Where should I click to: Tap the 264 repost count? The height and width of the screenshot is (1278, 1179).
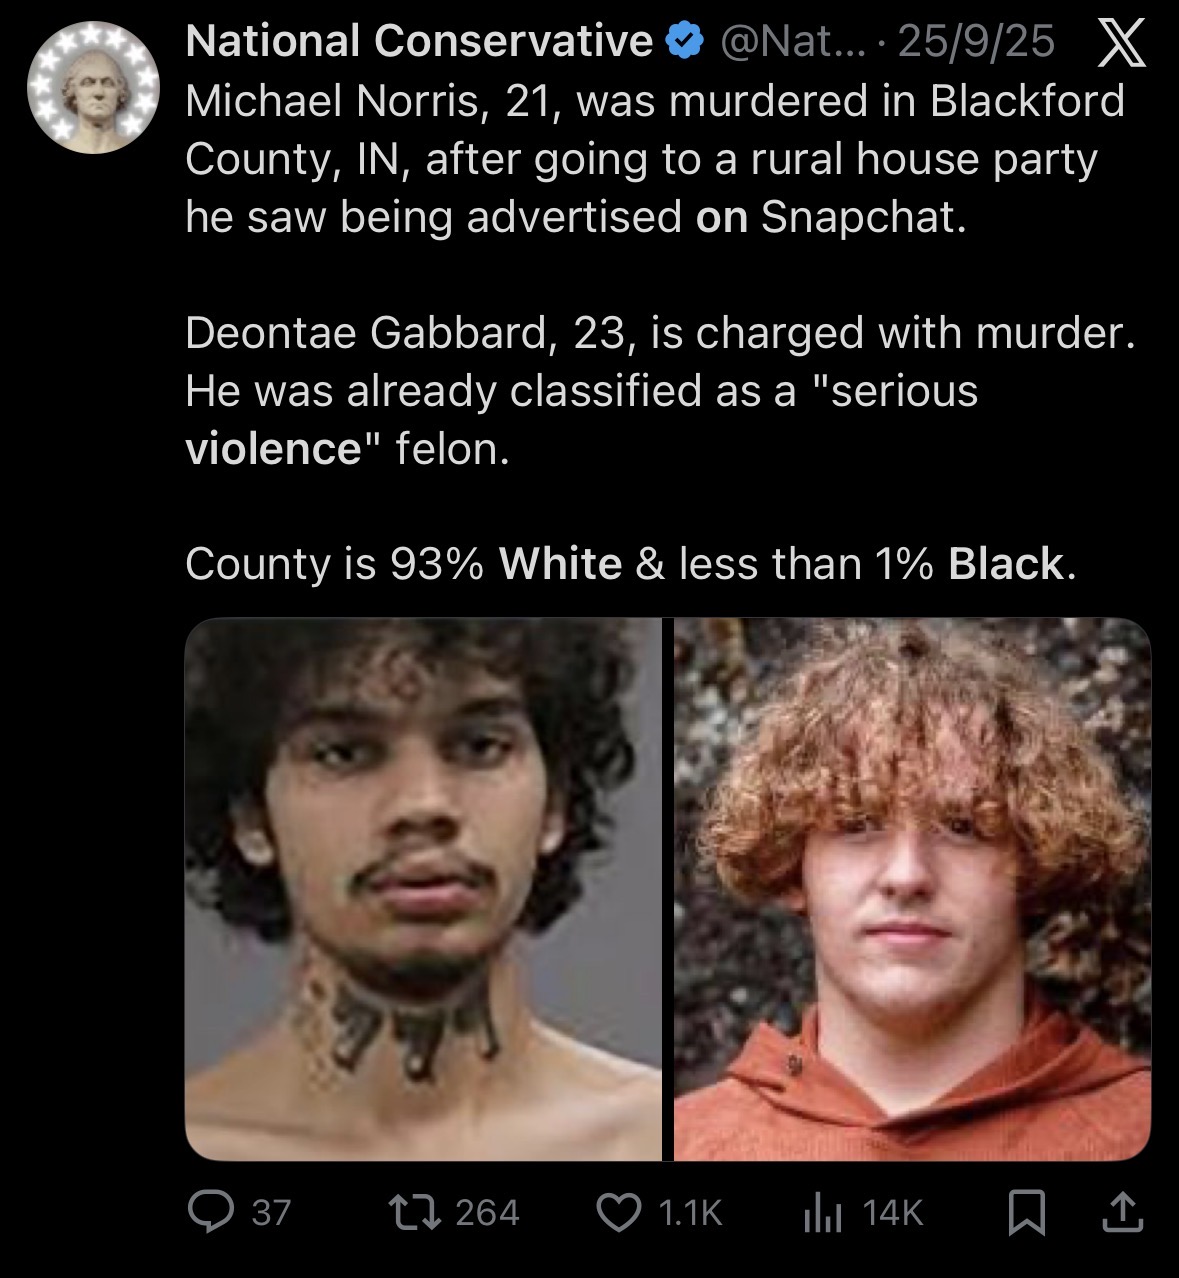[487, 1213]
